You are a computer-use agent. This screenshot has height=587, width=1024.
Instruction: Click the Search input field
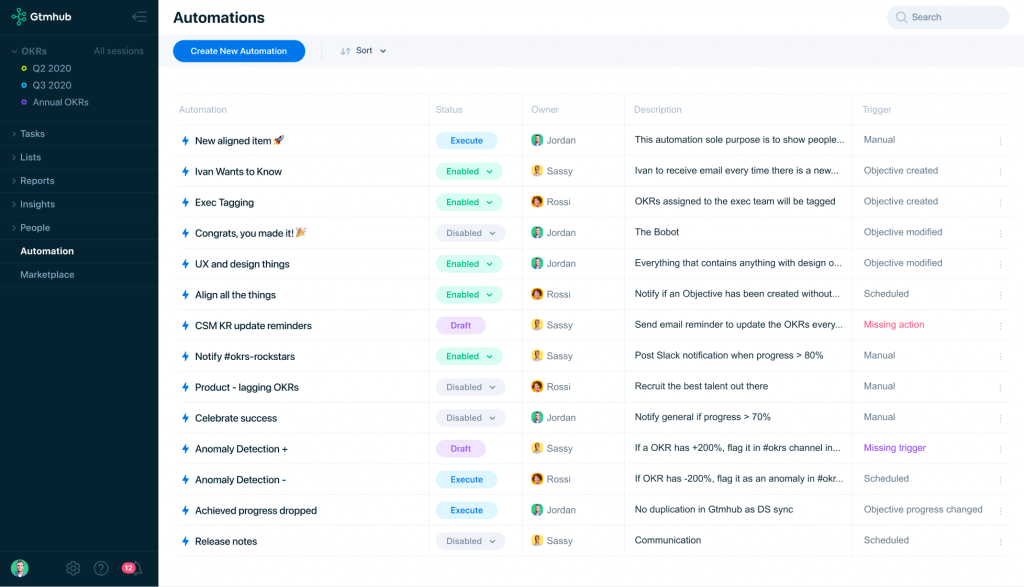pyautogui.click(x=948, y=17)
